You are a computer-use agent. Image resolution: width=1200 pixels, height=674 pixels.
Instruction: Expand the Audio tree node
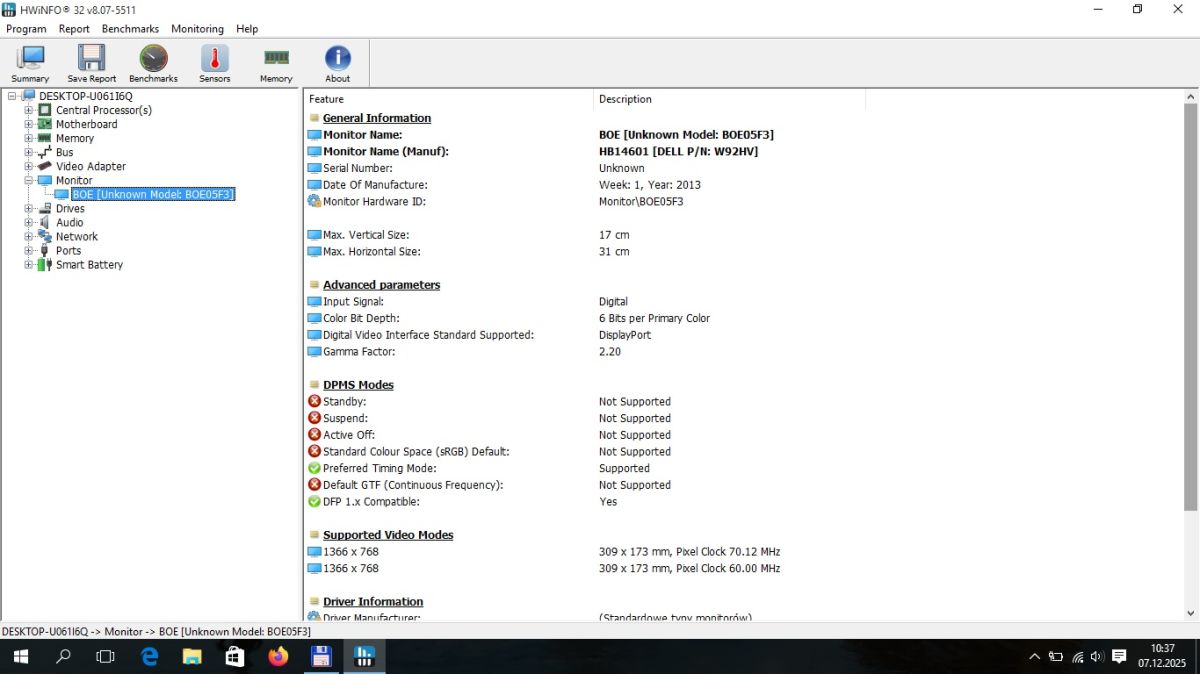(x=29, y=222)
